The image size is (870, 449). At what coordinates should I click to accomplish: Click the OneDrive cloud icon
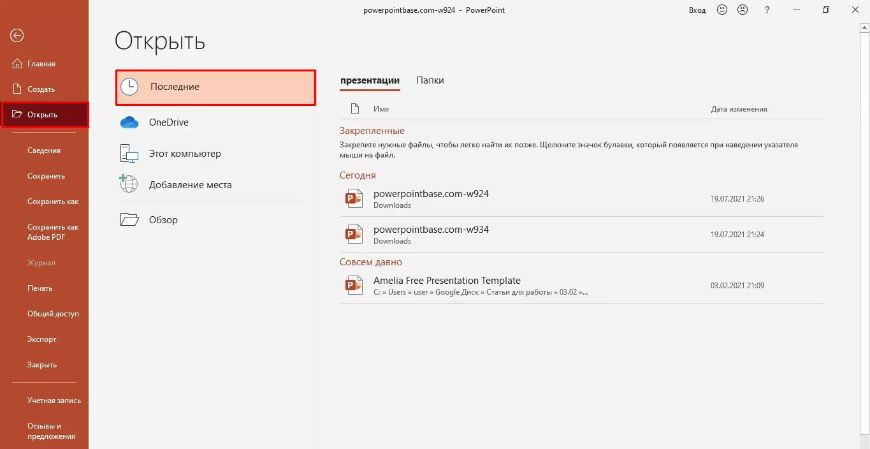tap(129, 123)
